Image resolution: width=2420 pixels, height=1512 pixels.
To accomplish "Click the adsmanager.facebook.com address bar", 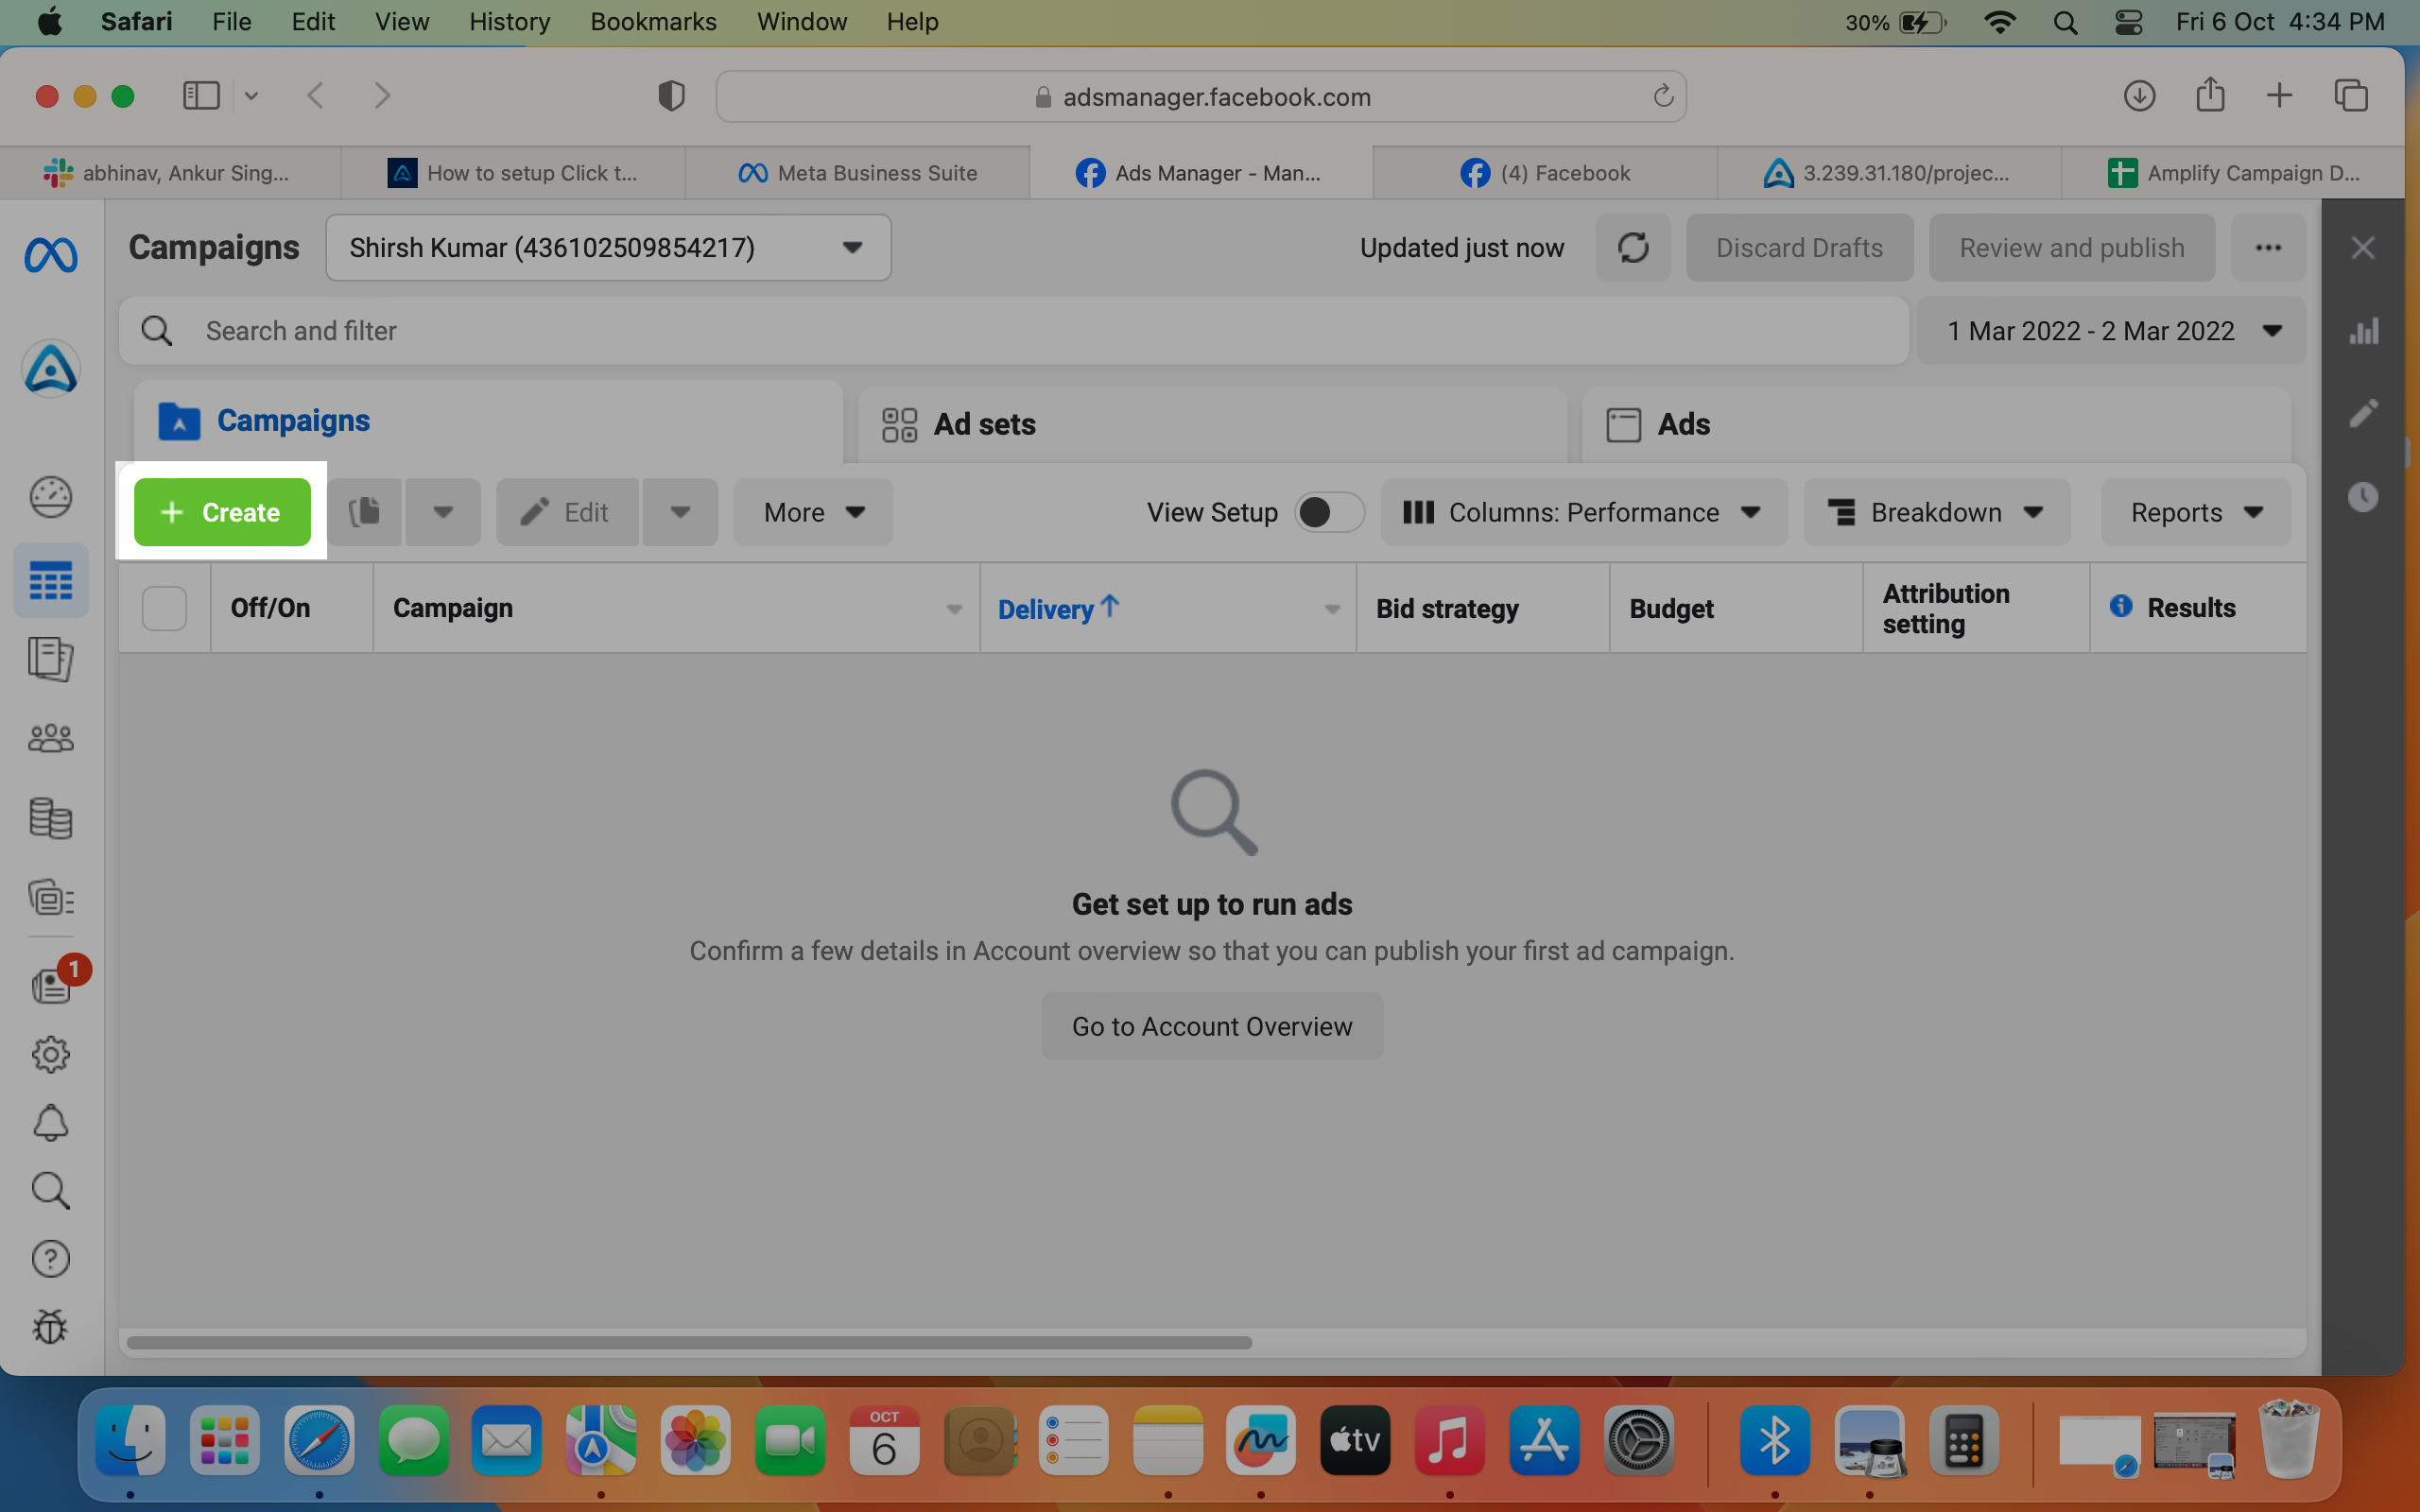I will 1201,96.
